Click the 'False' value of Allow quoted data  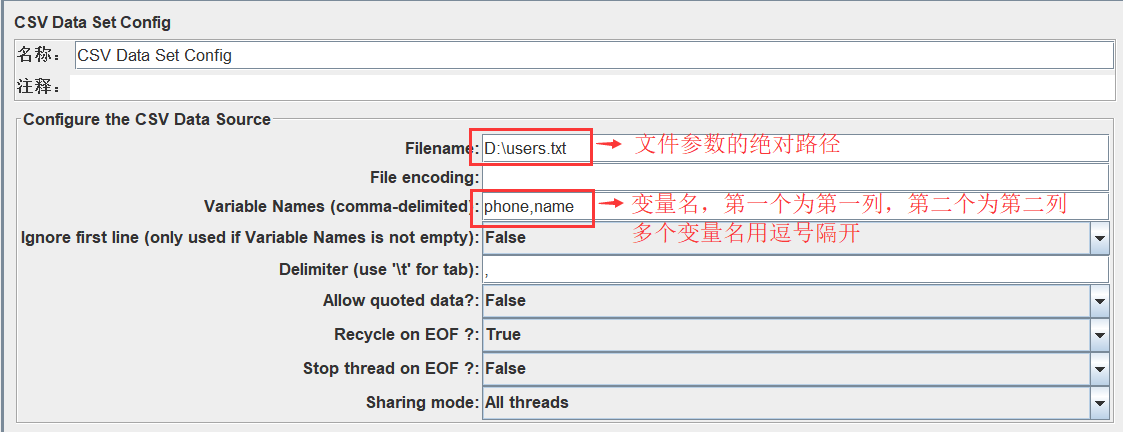click(x=505, y=301)
